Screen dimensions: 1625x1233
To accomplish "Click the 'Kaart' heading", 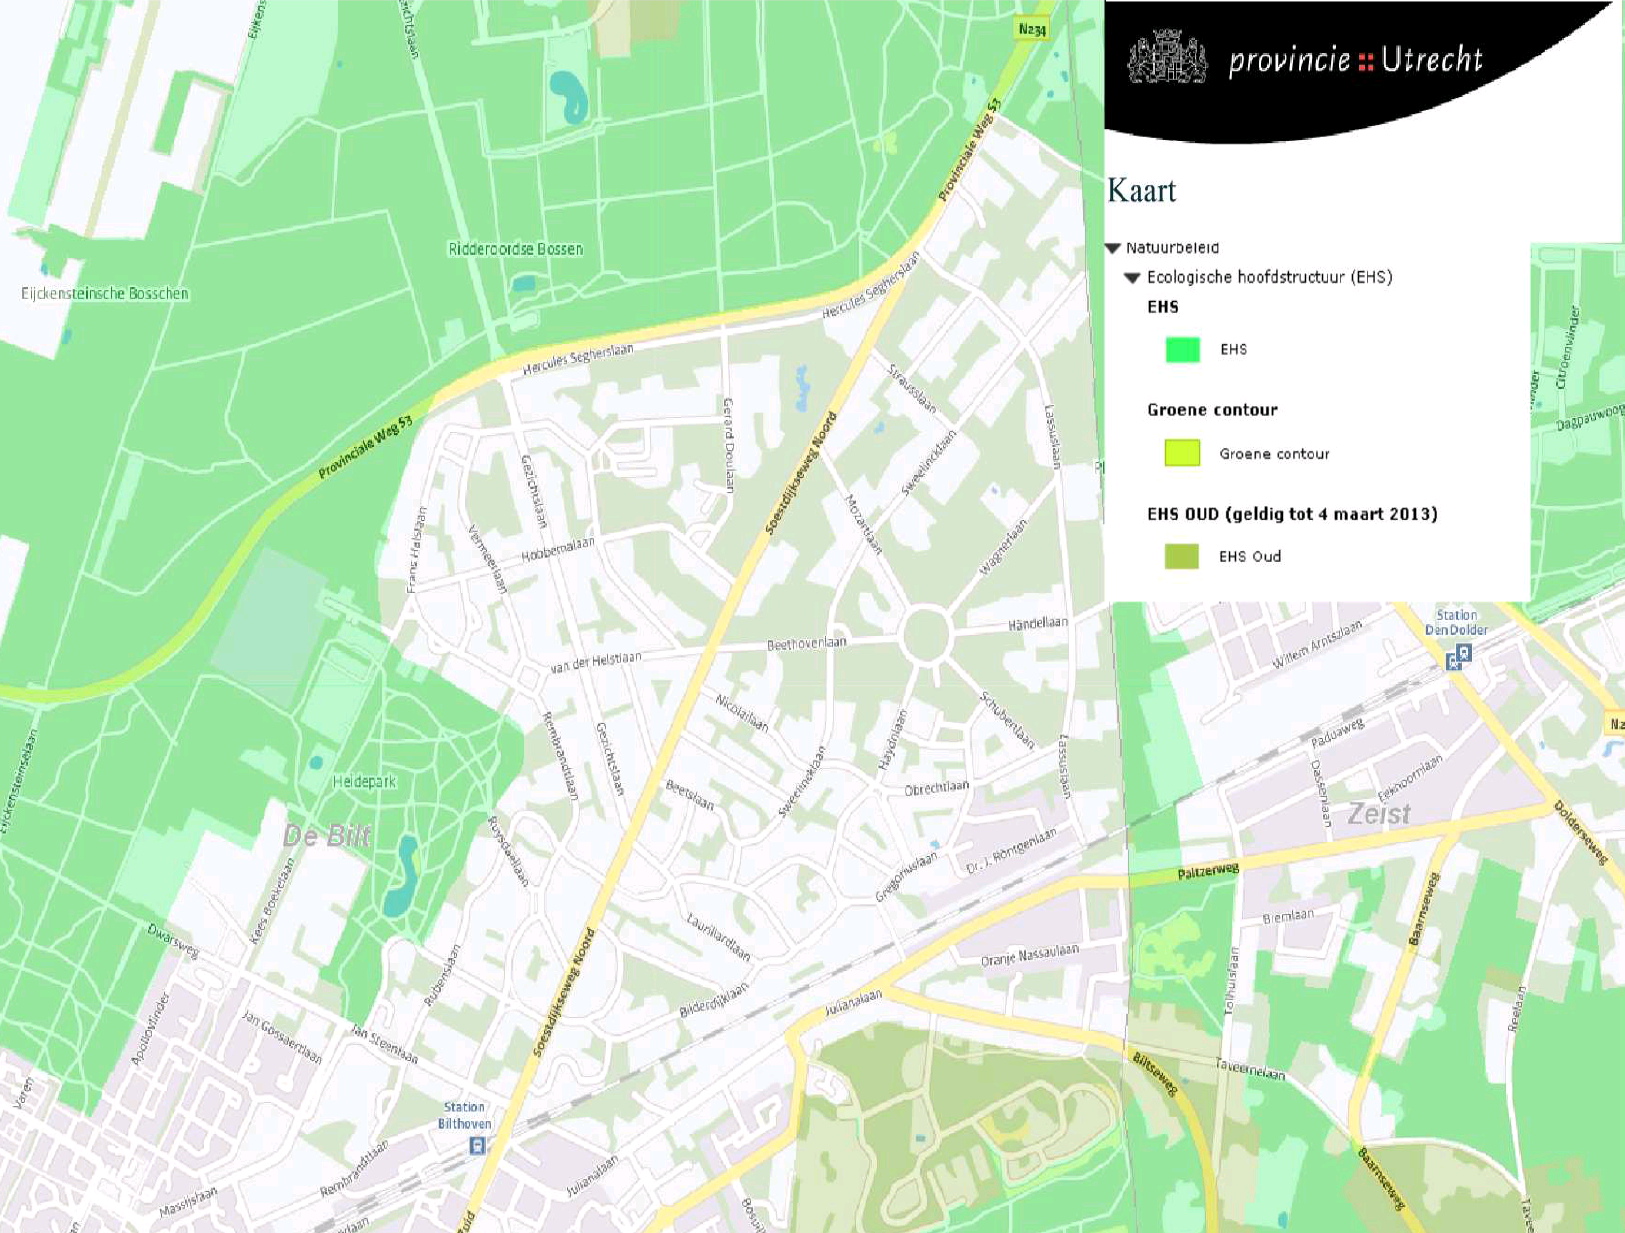I will pyautogui.click(x=1141, y=190).
